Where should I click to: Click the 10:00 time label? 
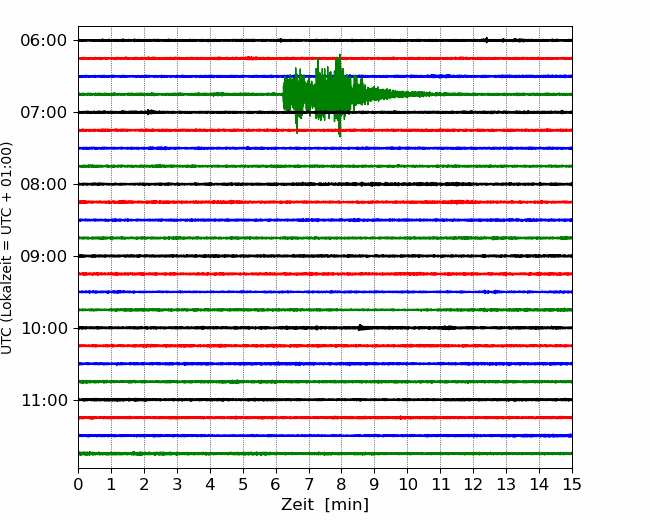coord(44,328)
